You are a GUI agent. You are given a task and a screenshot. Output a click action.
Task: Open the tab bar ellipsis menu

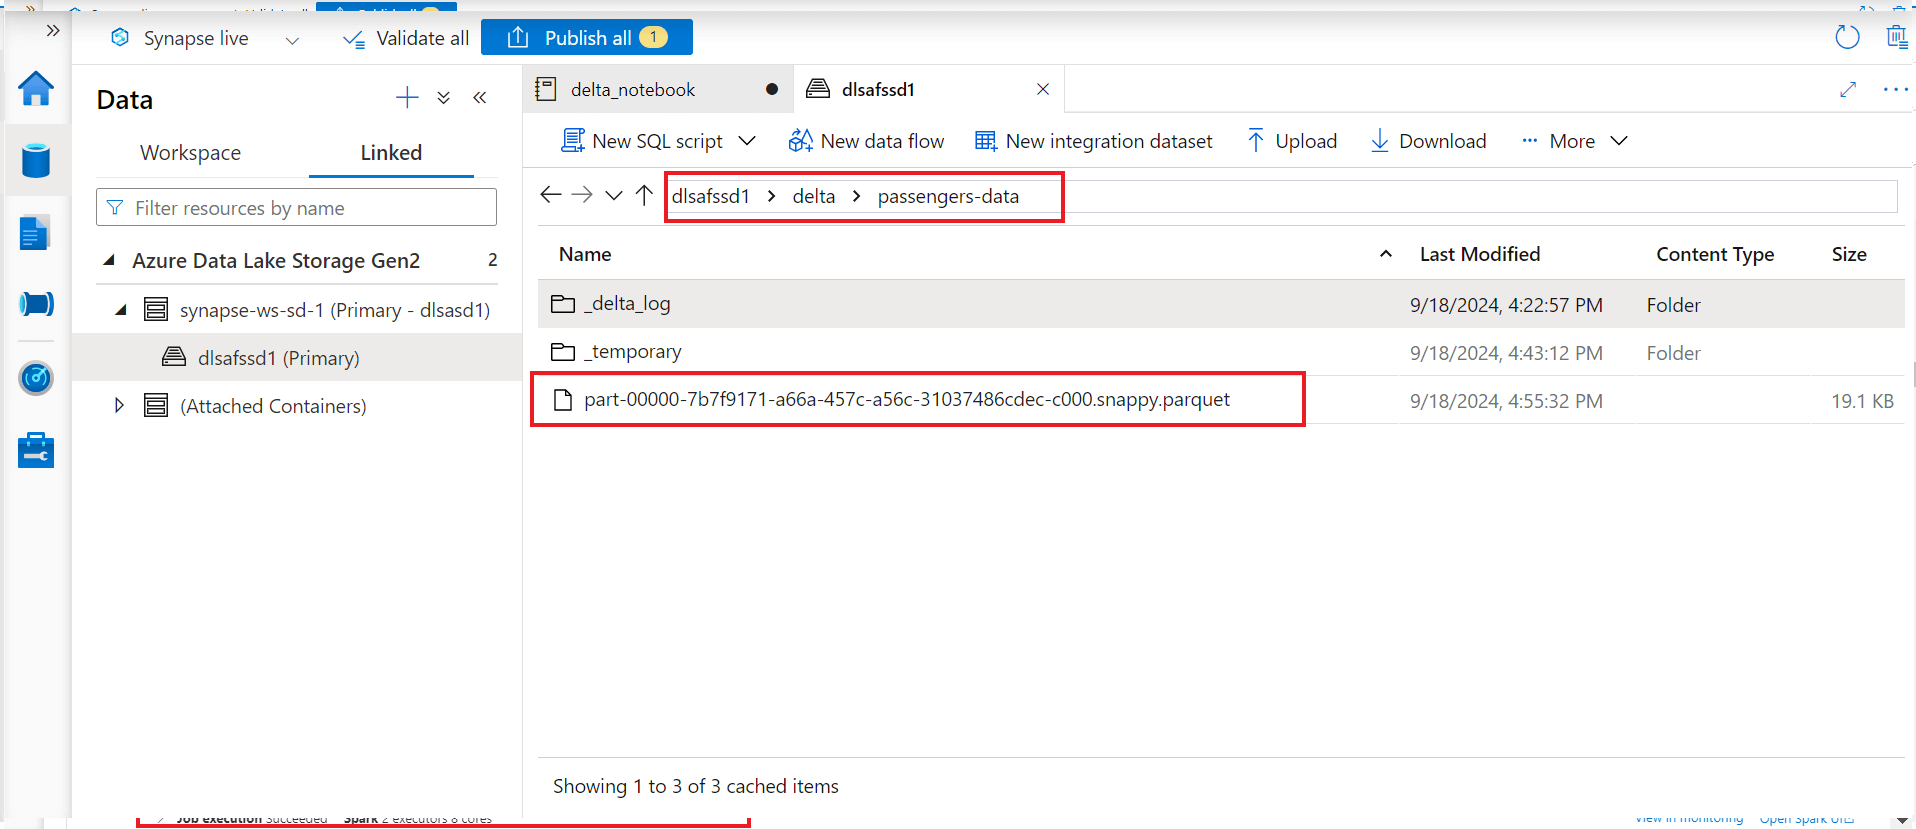click(1895, 89)
